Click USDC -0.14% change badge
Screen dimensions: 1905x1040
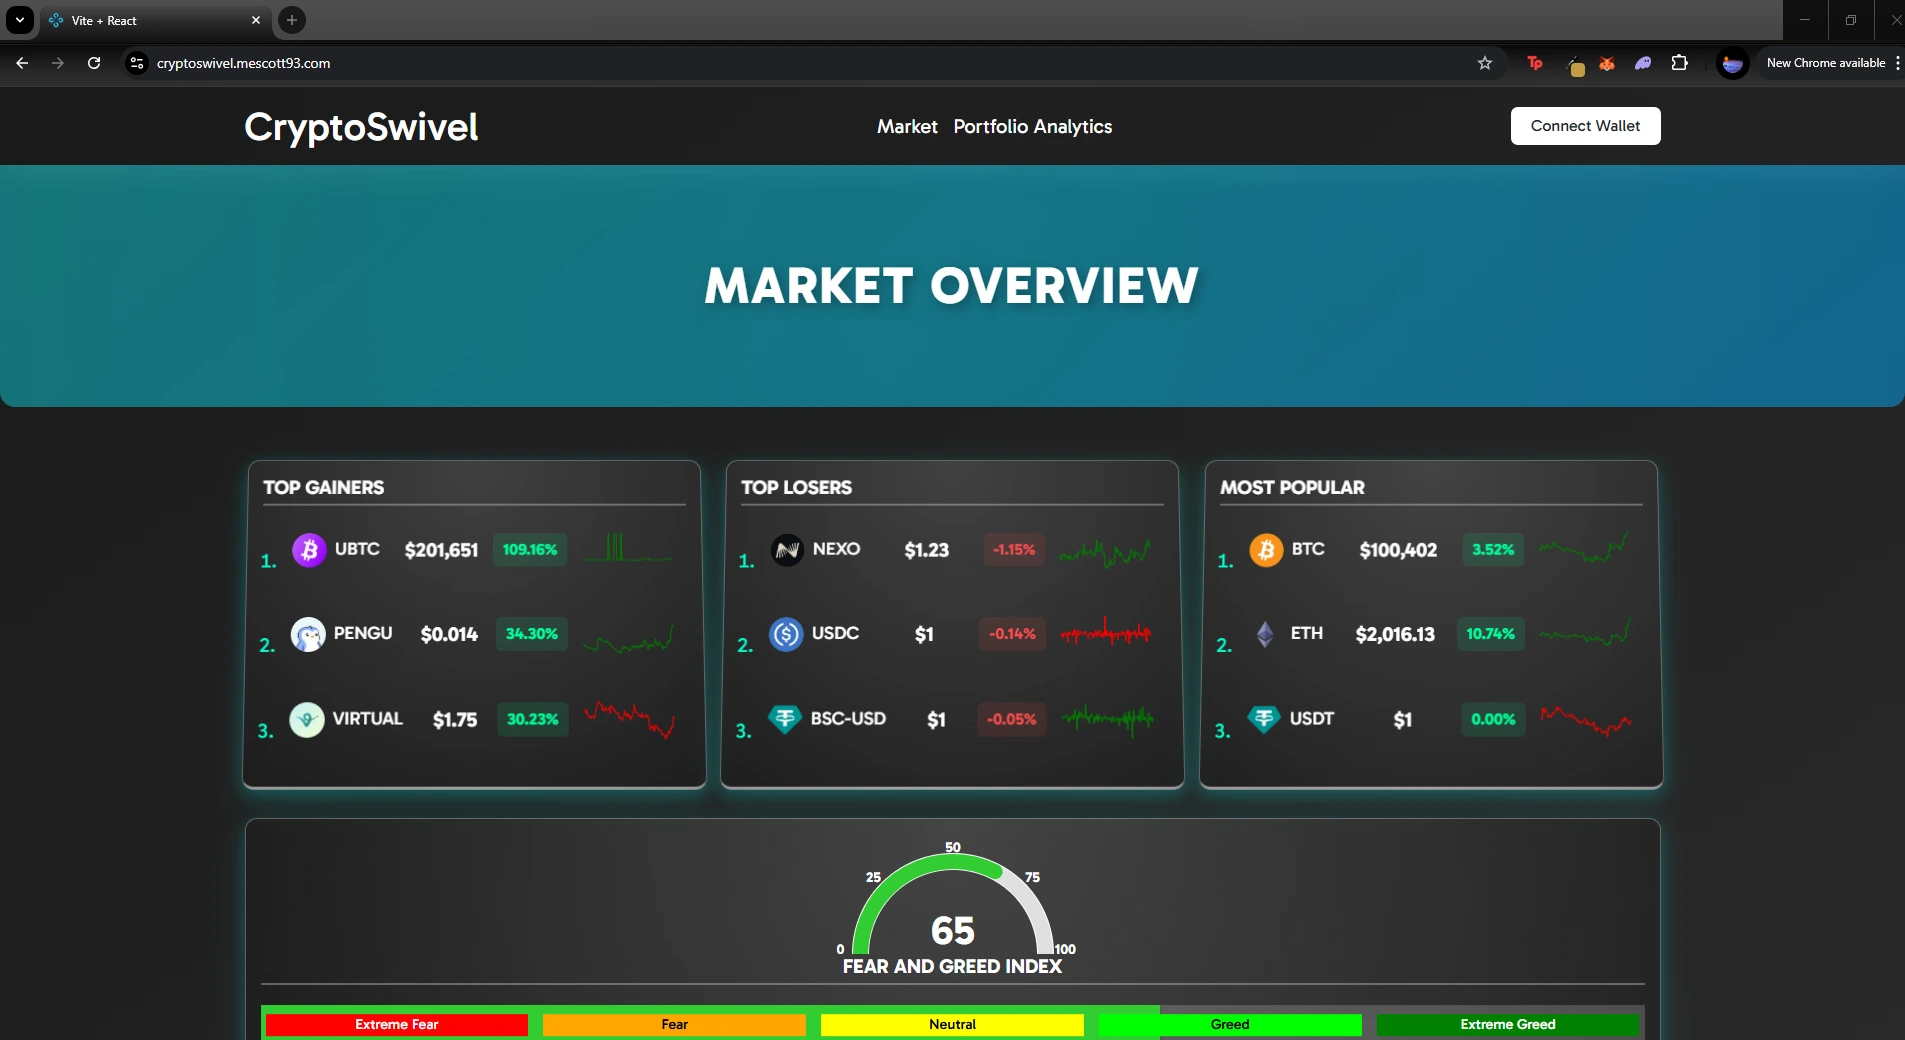1012,634
